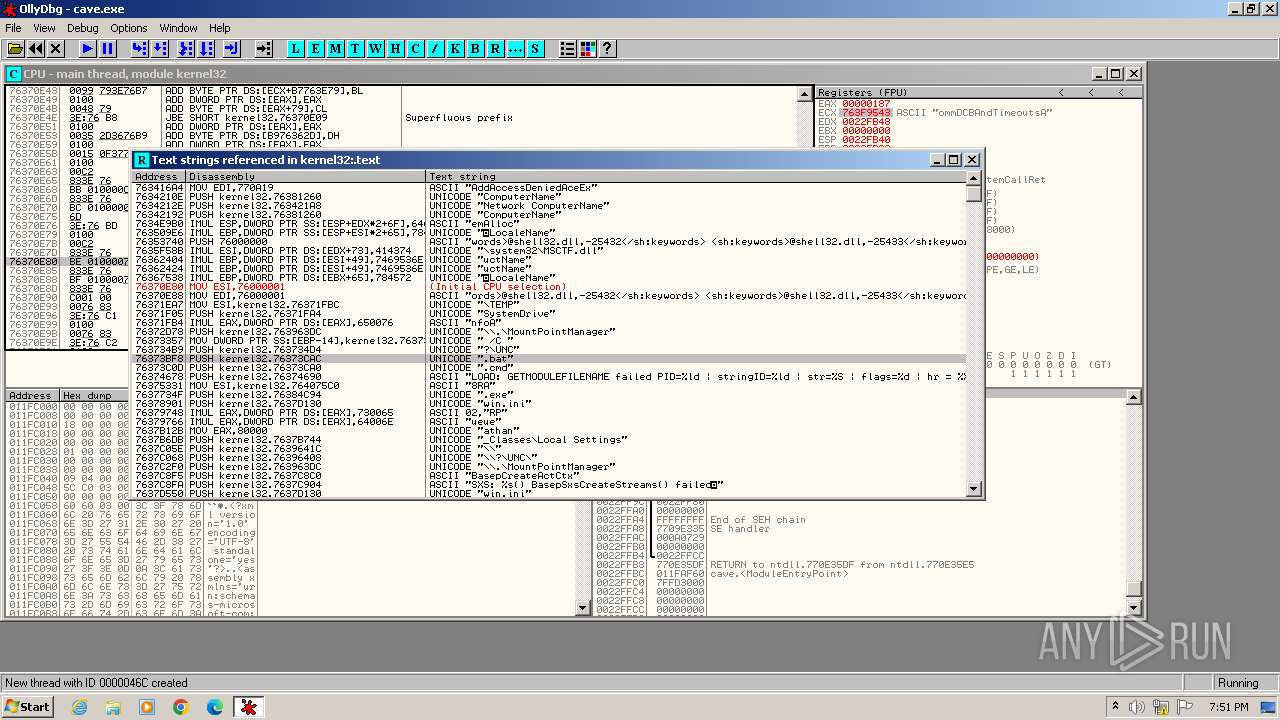Image resolution: width=1280 pixels, height=720 pixels.
Task: Start Trace over from the toolbar
Action: point(206,48)
